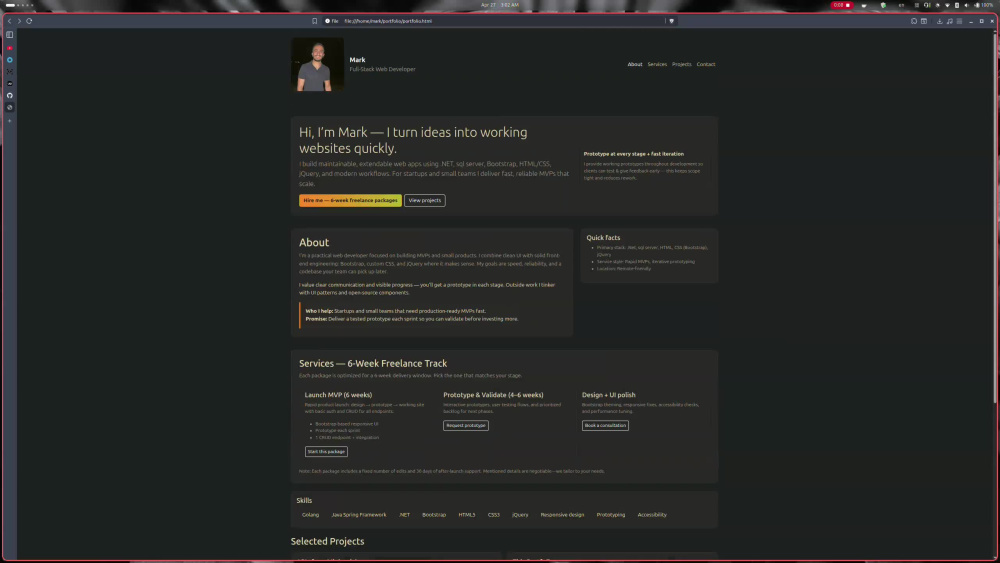Image resolution: width=1000 pixels, height=563 pixels.
Task: Click the Book a consultation button
Action: point(605,425)
